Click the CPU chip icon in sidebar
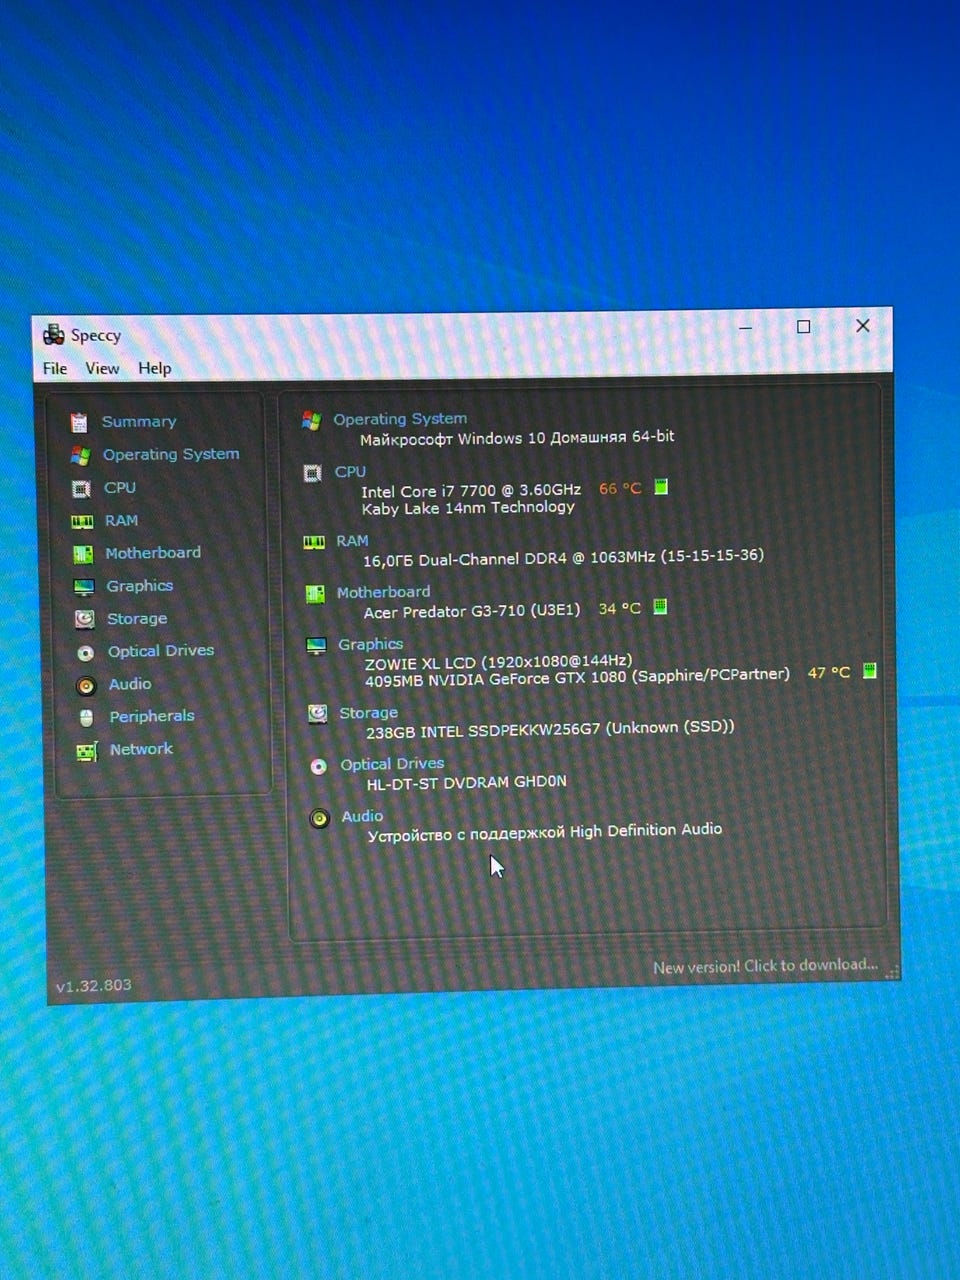The image size is (960, 1280). point(81,489)
